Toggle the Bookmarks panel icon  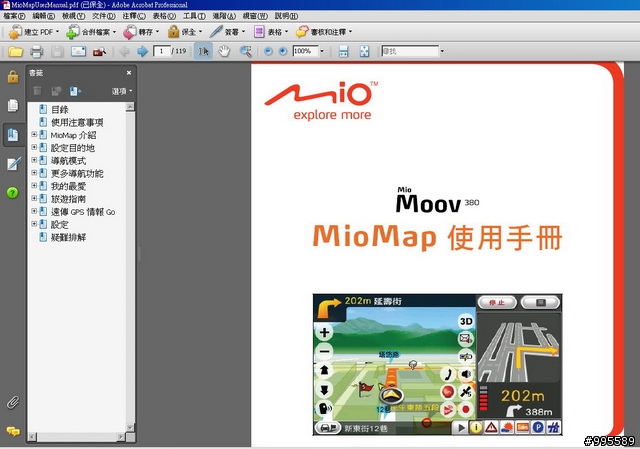[13, 135]
